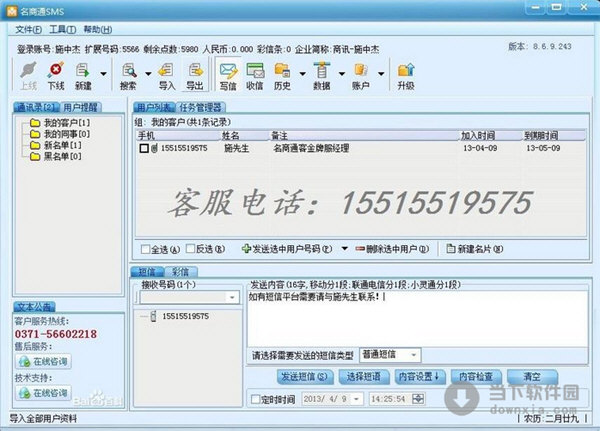Click the 加入时间 column header
The image size is (600, 431).
tap(491, 136)
